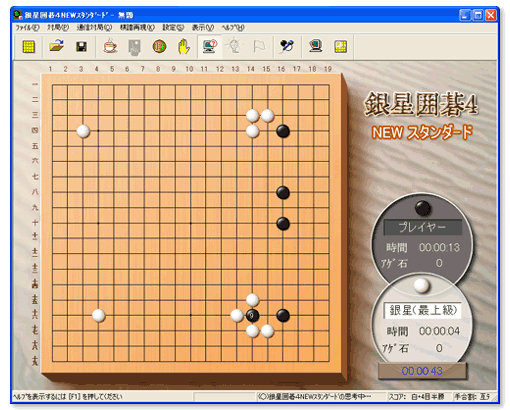510x410 pixels.
Task: Click the greyed-out icon next to the coffee cup
Action: point(135,47)
